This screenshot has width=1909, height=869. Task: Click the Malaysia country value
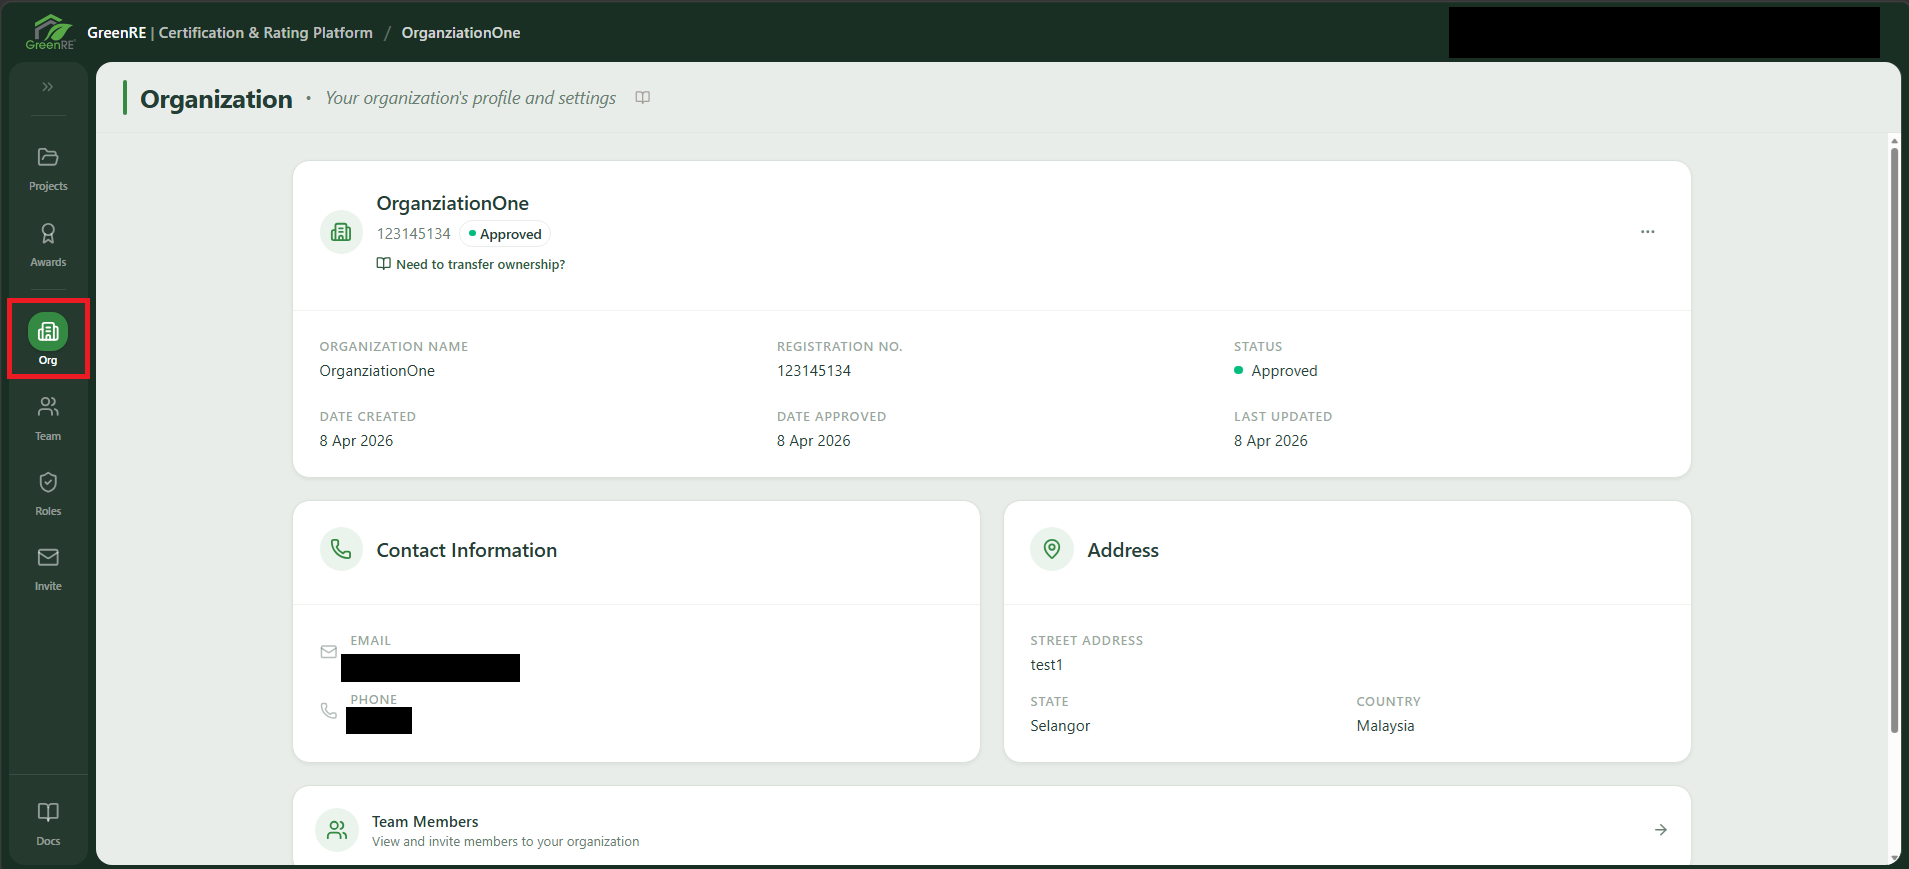tap(1385, 726)
